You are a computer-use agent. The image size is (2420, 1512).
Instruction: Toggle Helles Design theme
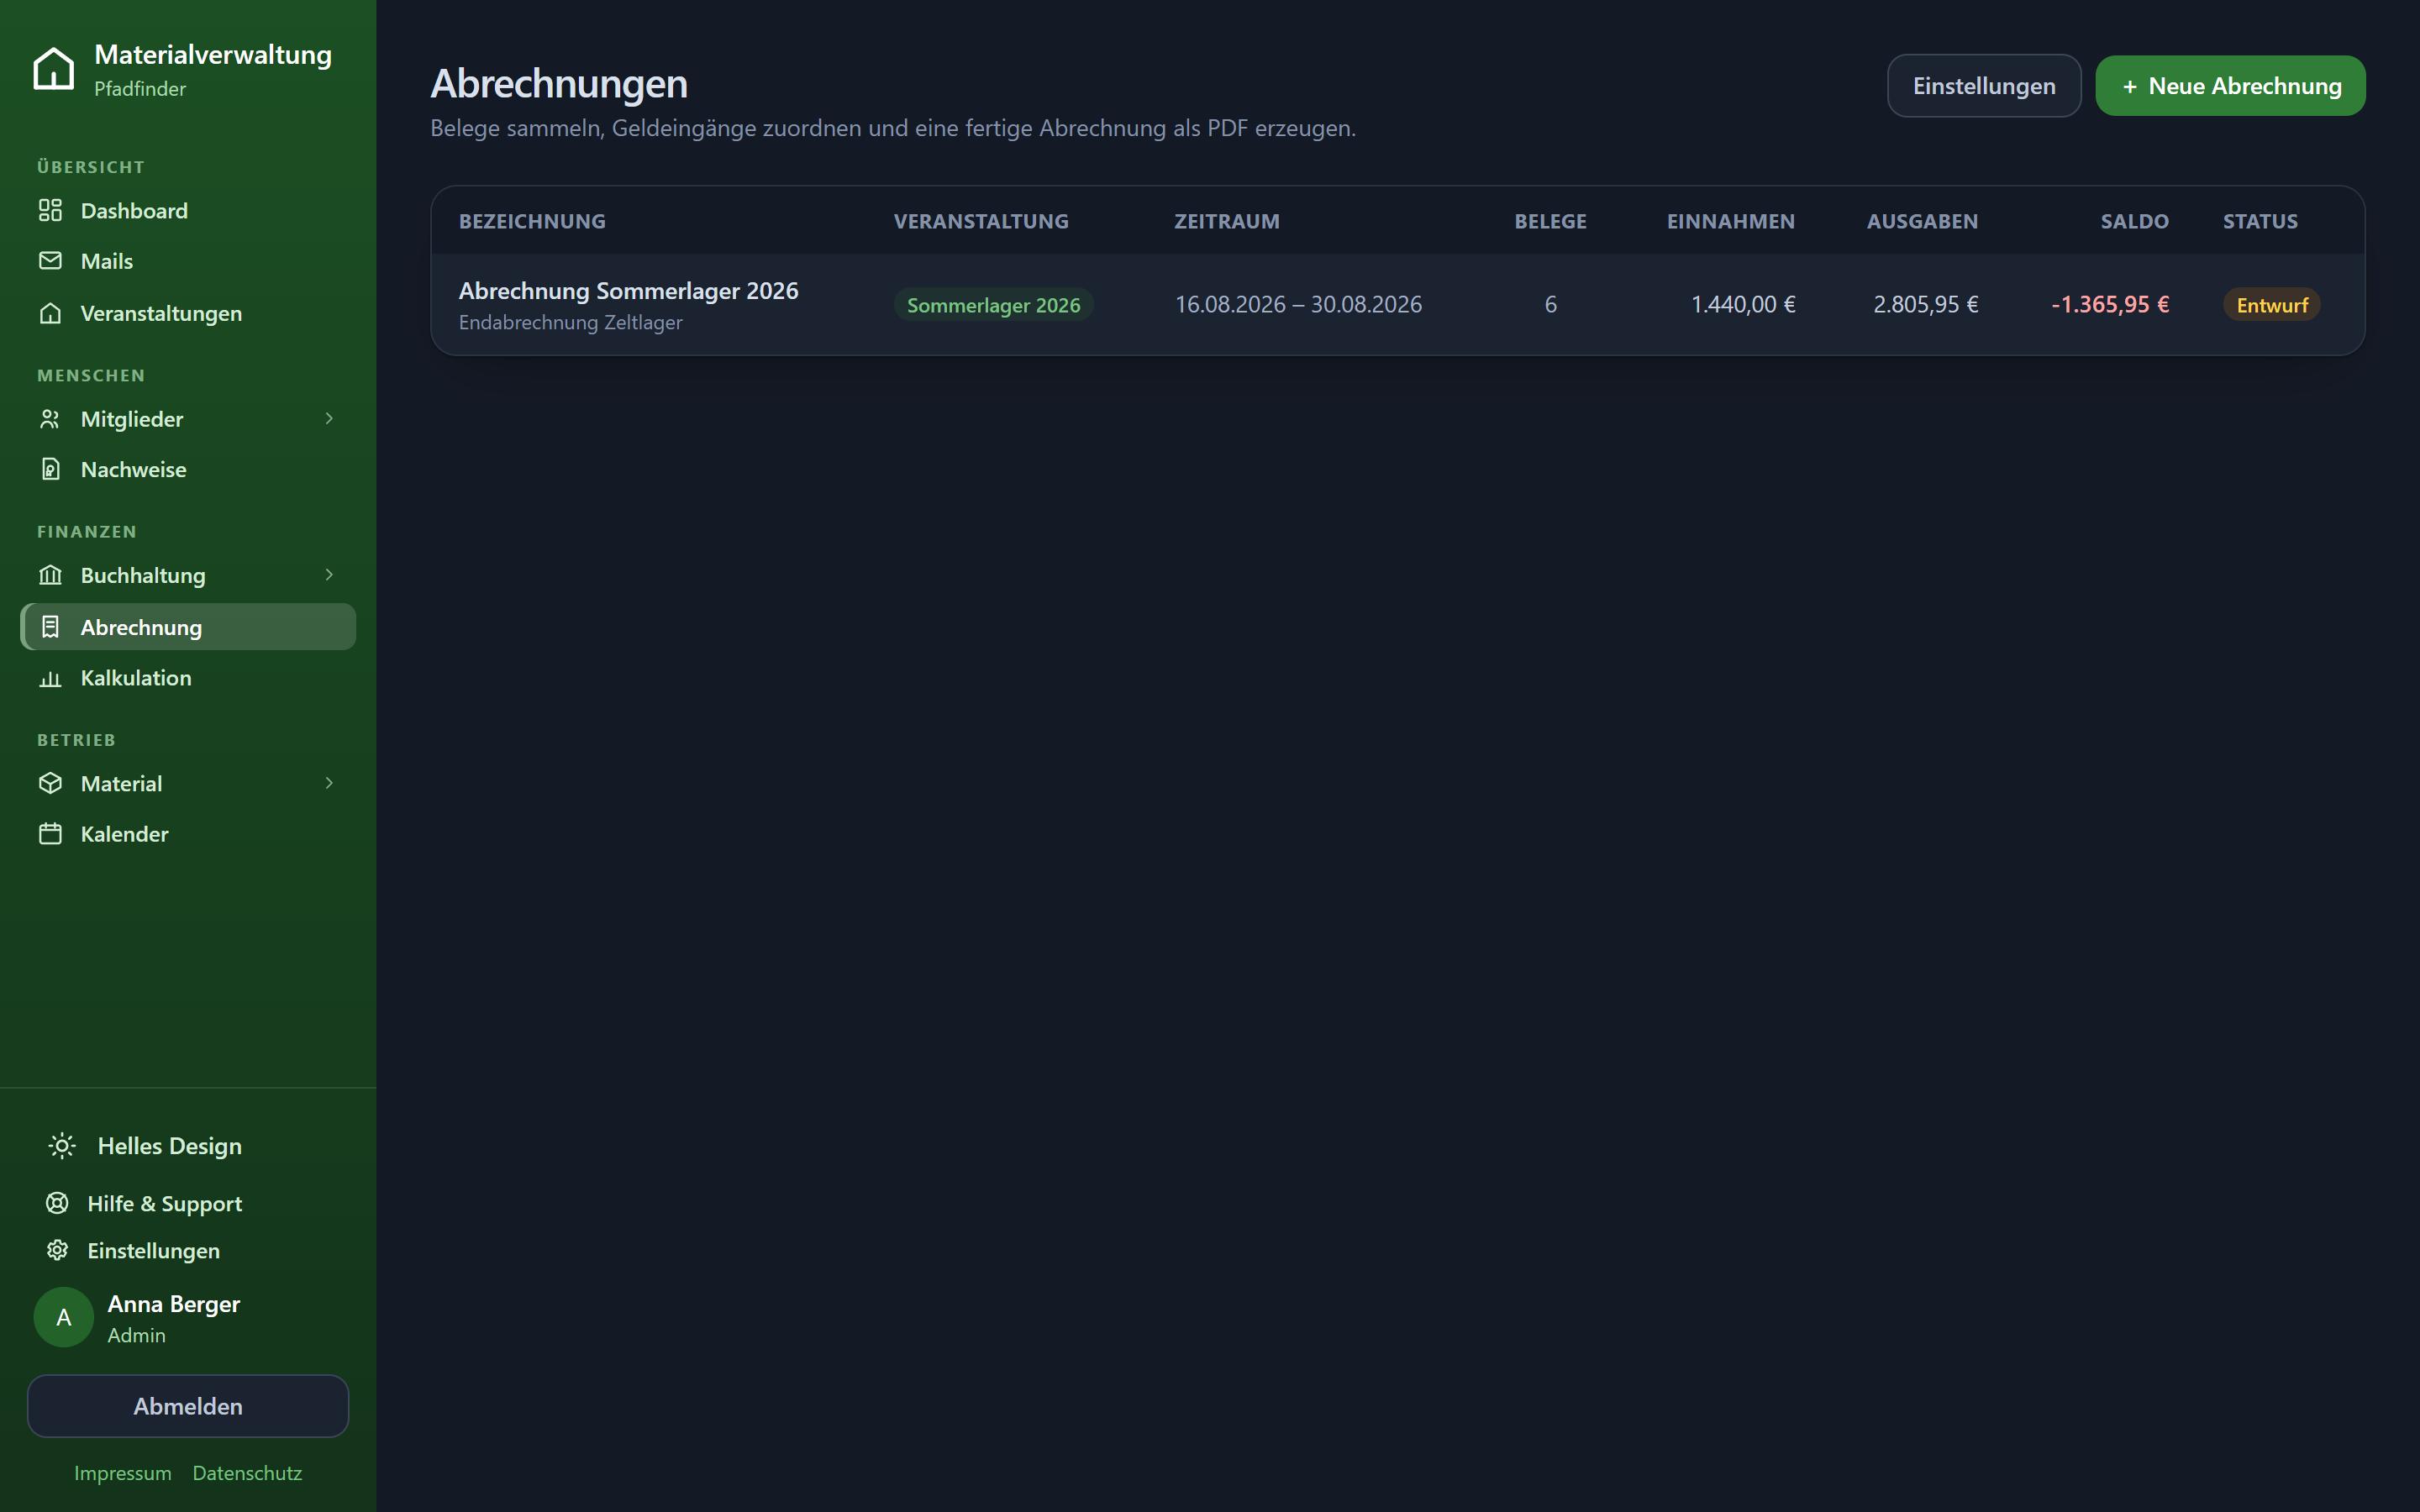point(146,1146)
